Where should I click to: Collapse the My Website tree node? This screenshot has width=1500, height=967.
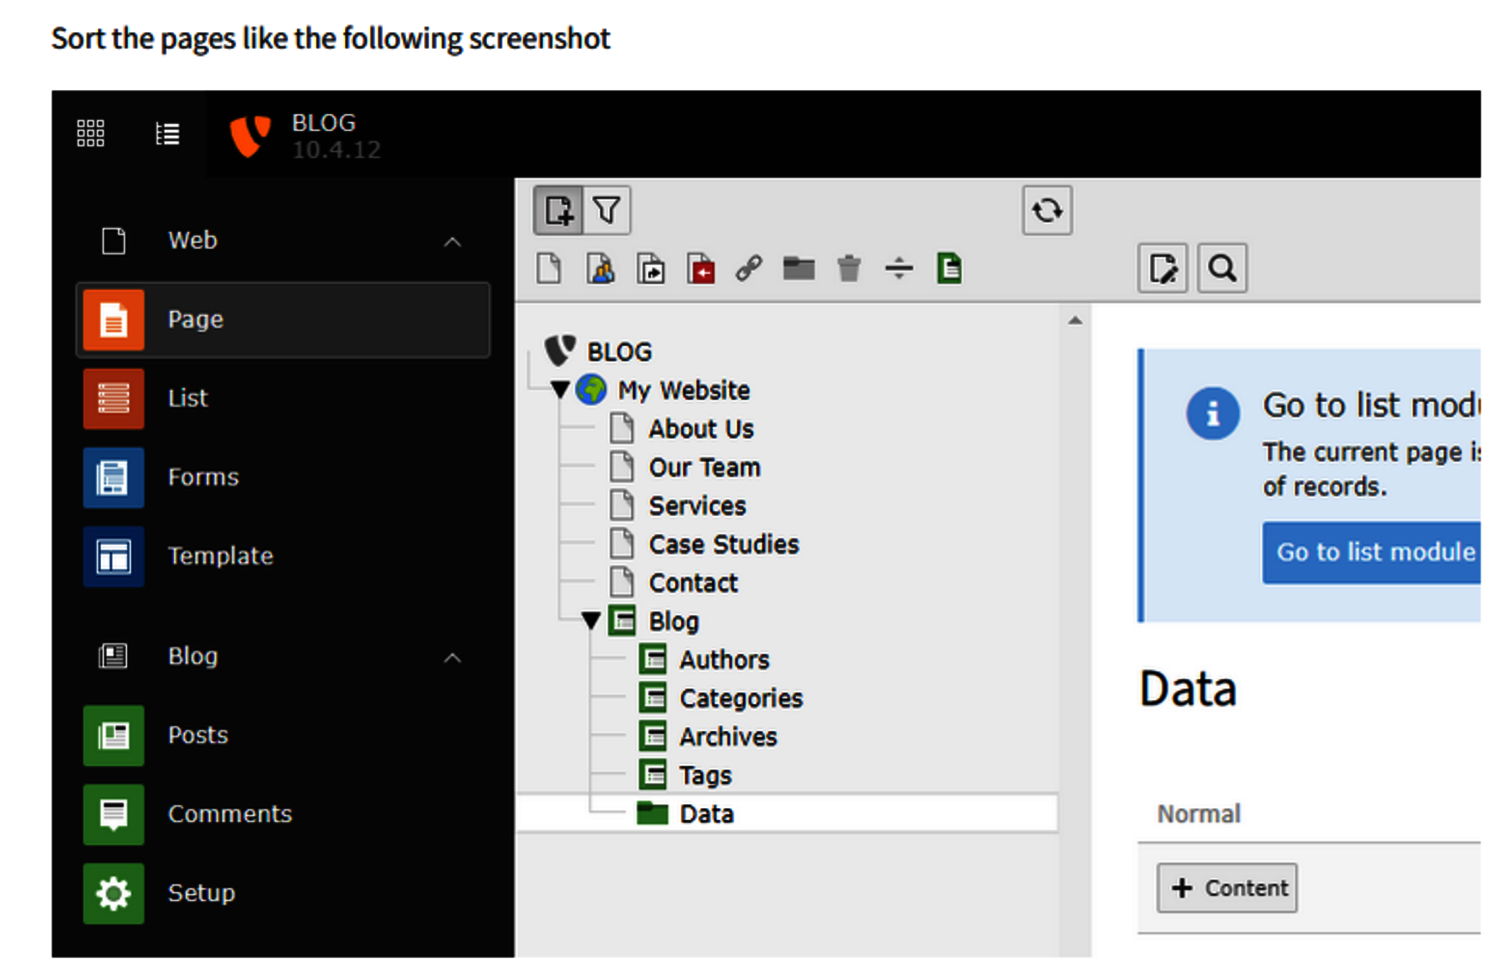(x=560, y=390)
